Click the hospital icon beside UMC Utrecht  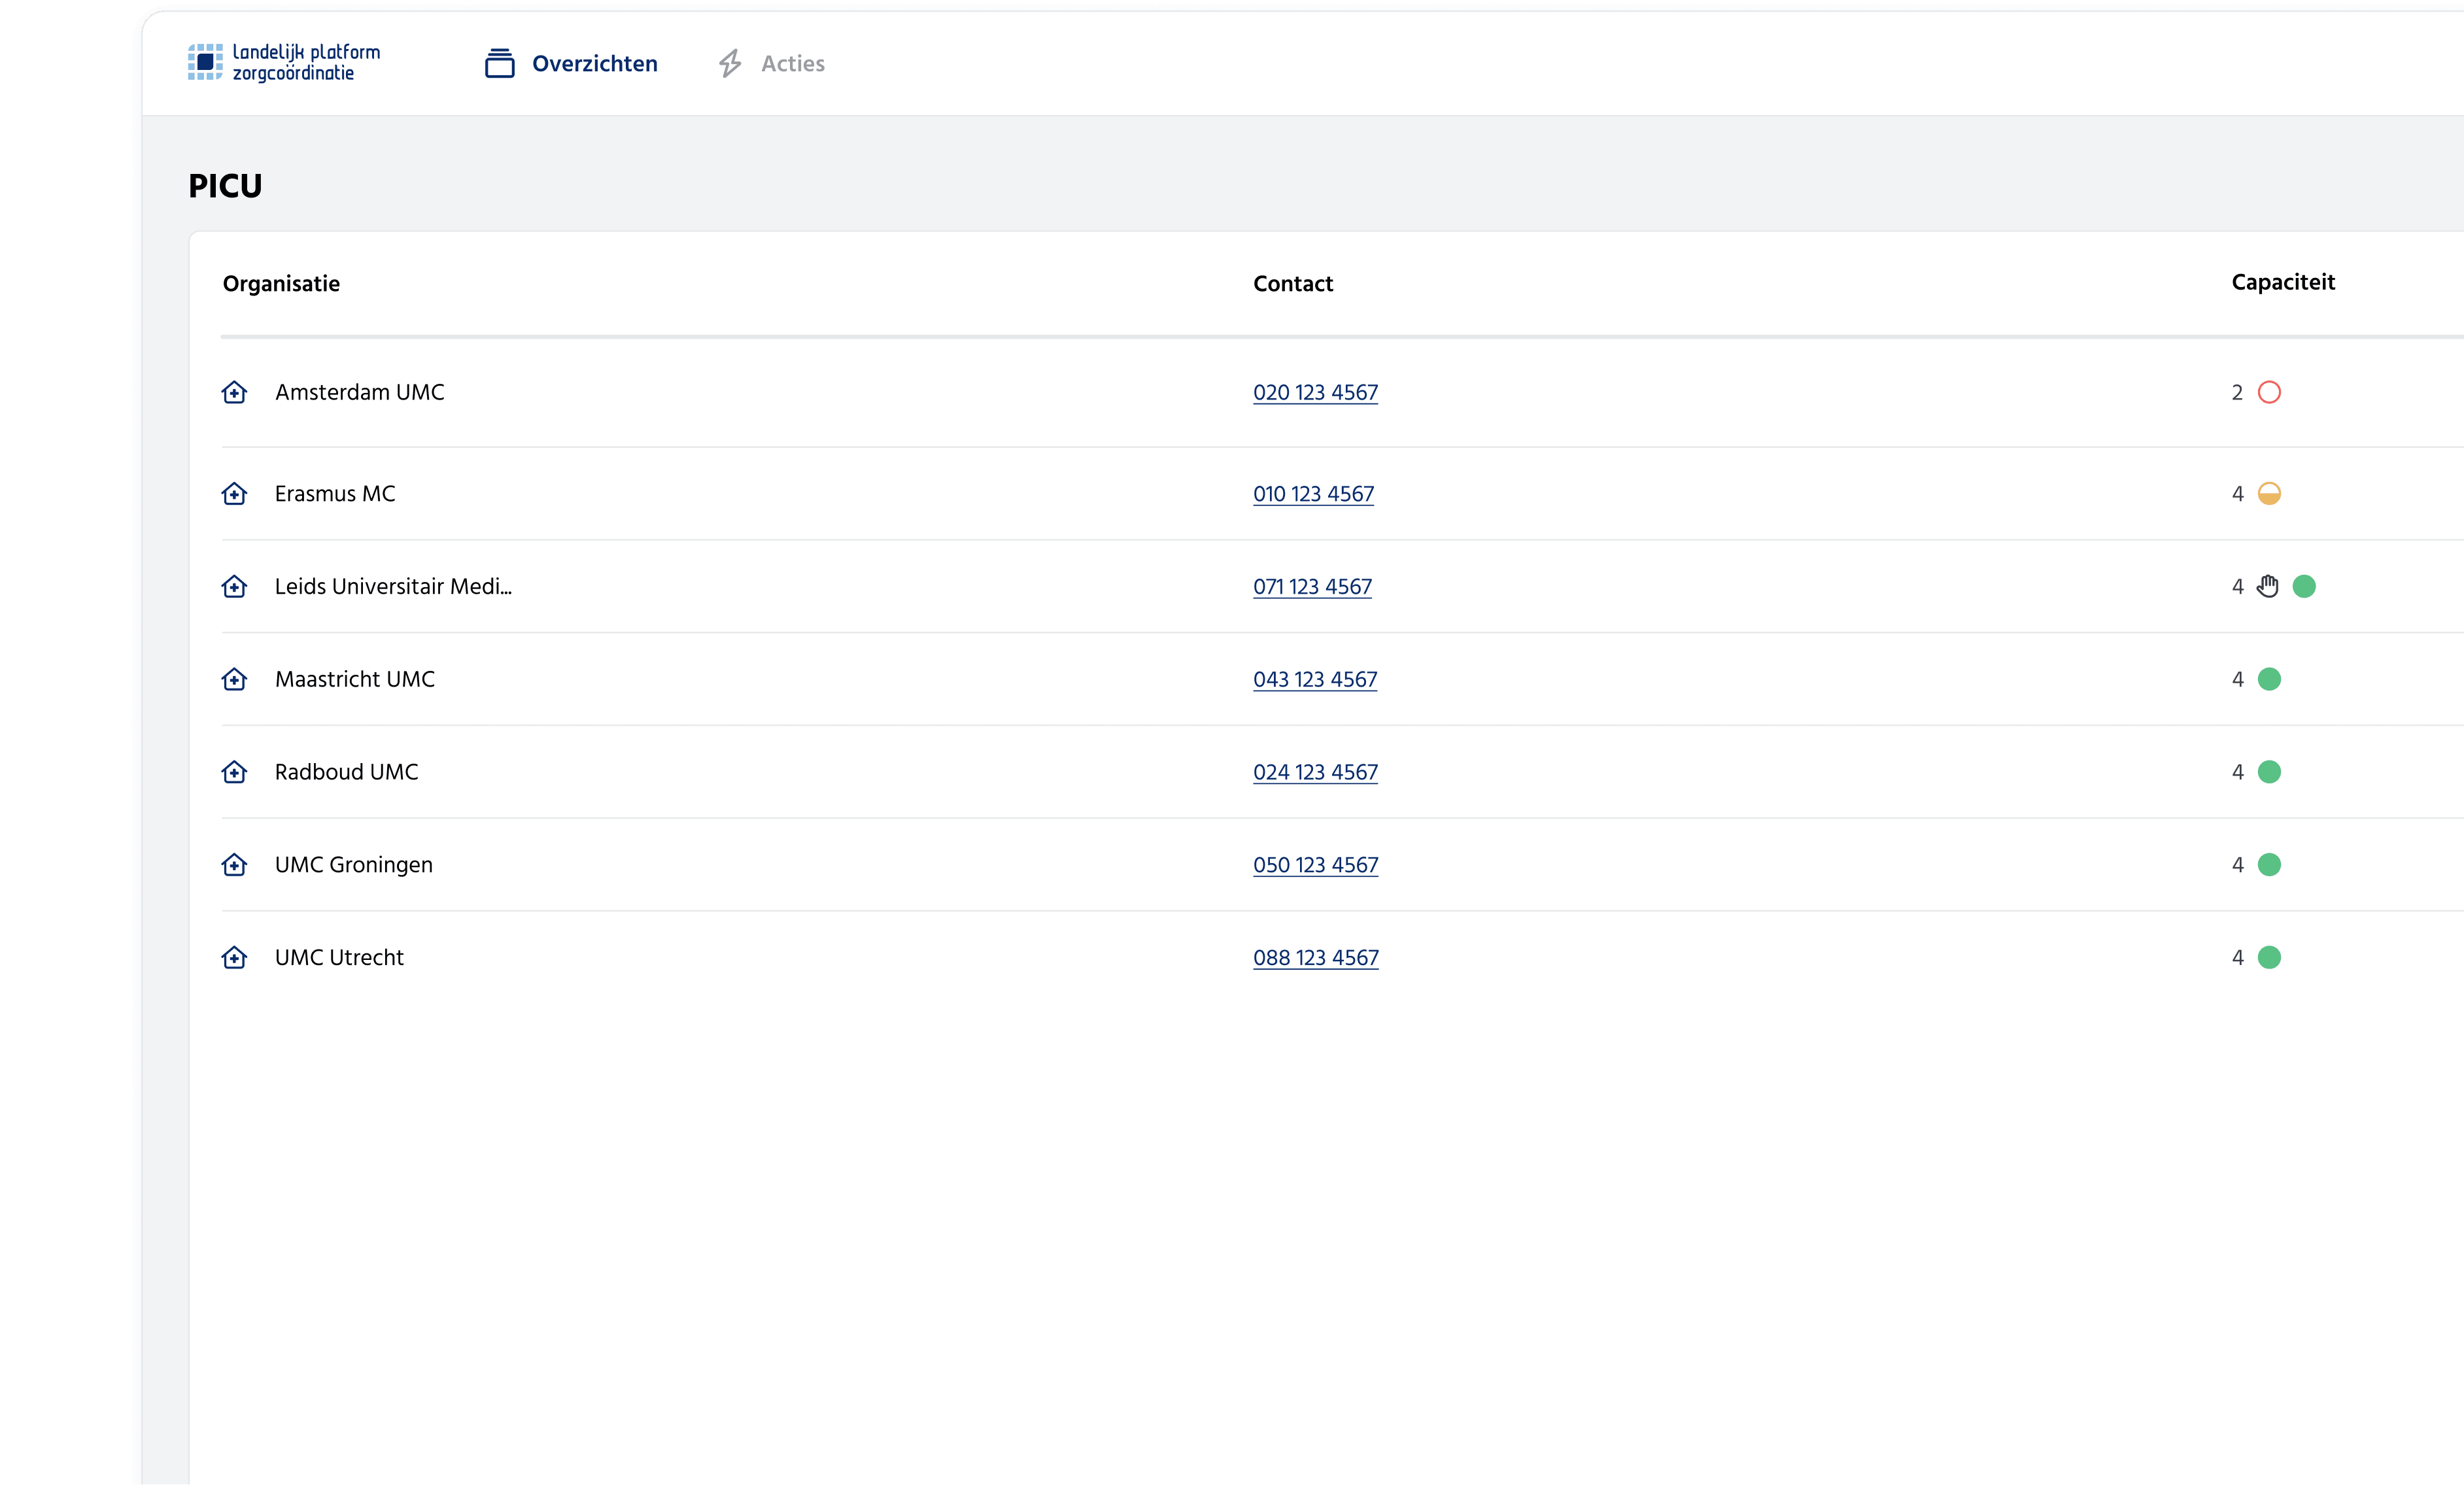[234, 957]
